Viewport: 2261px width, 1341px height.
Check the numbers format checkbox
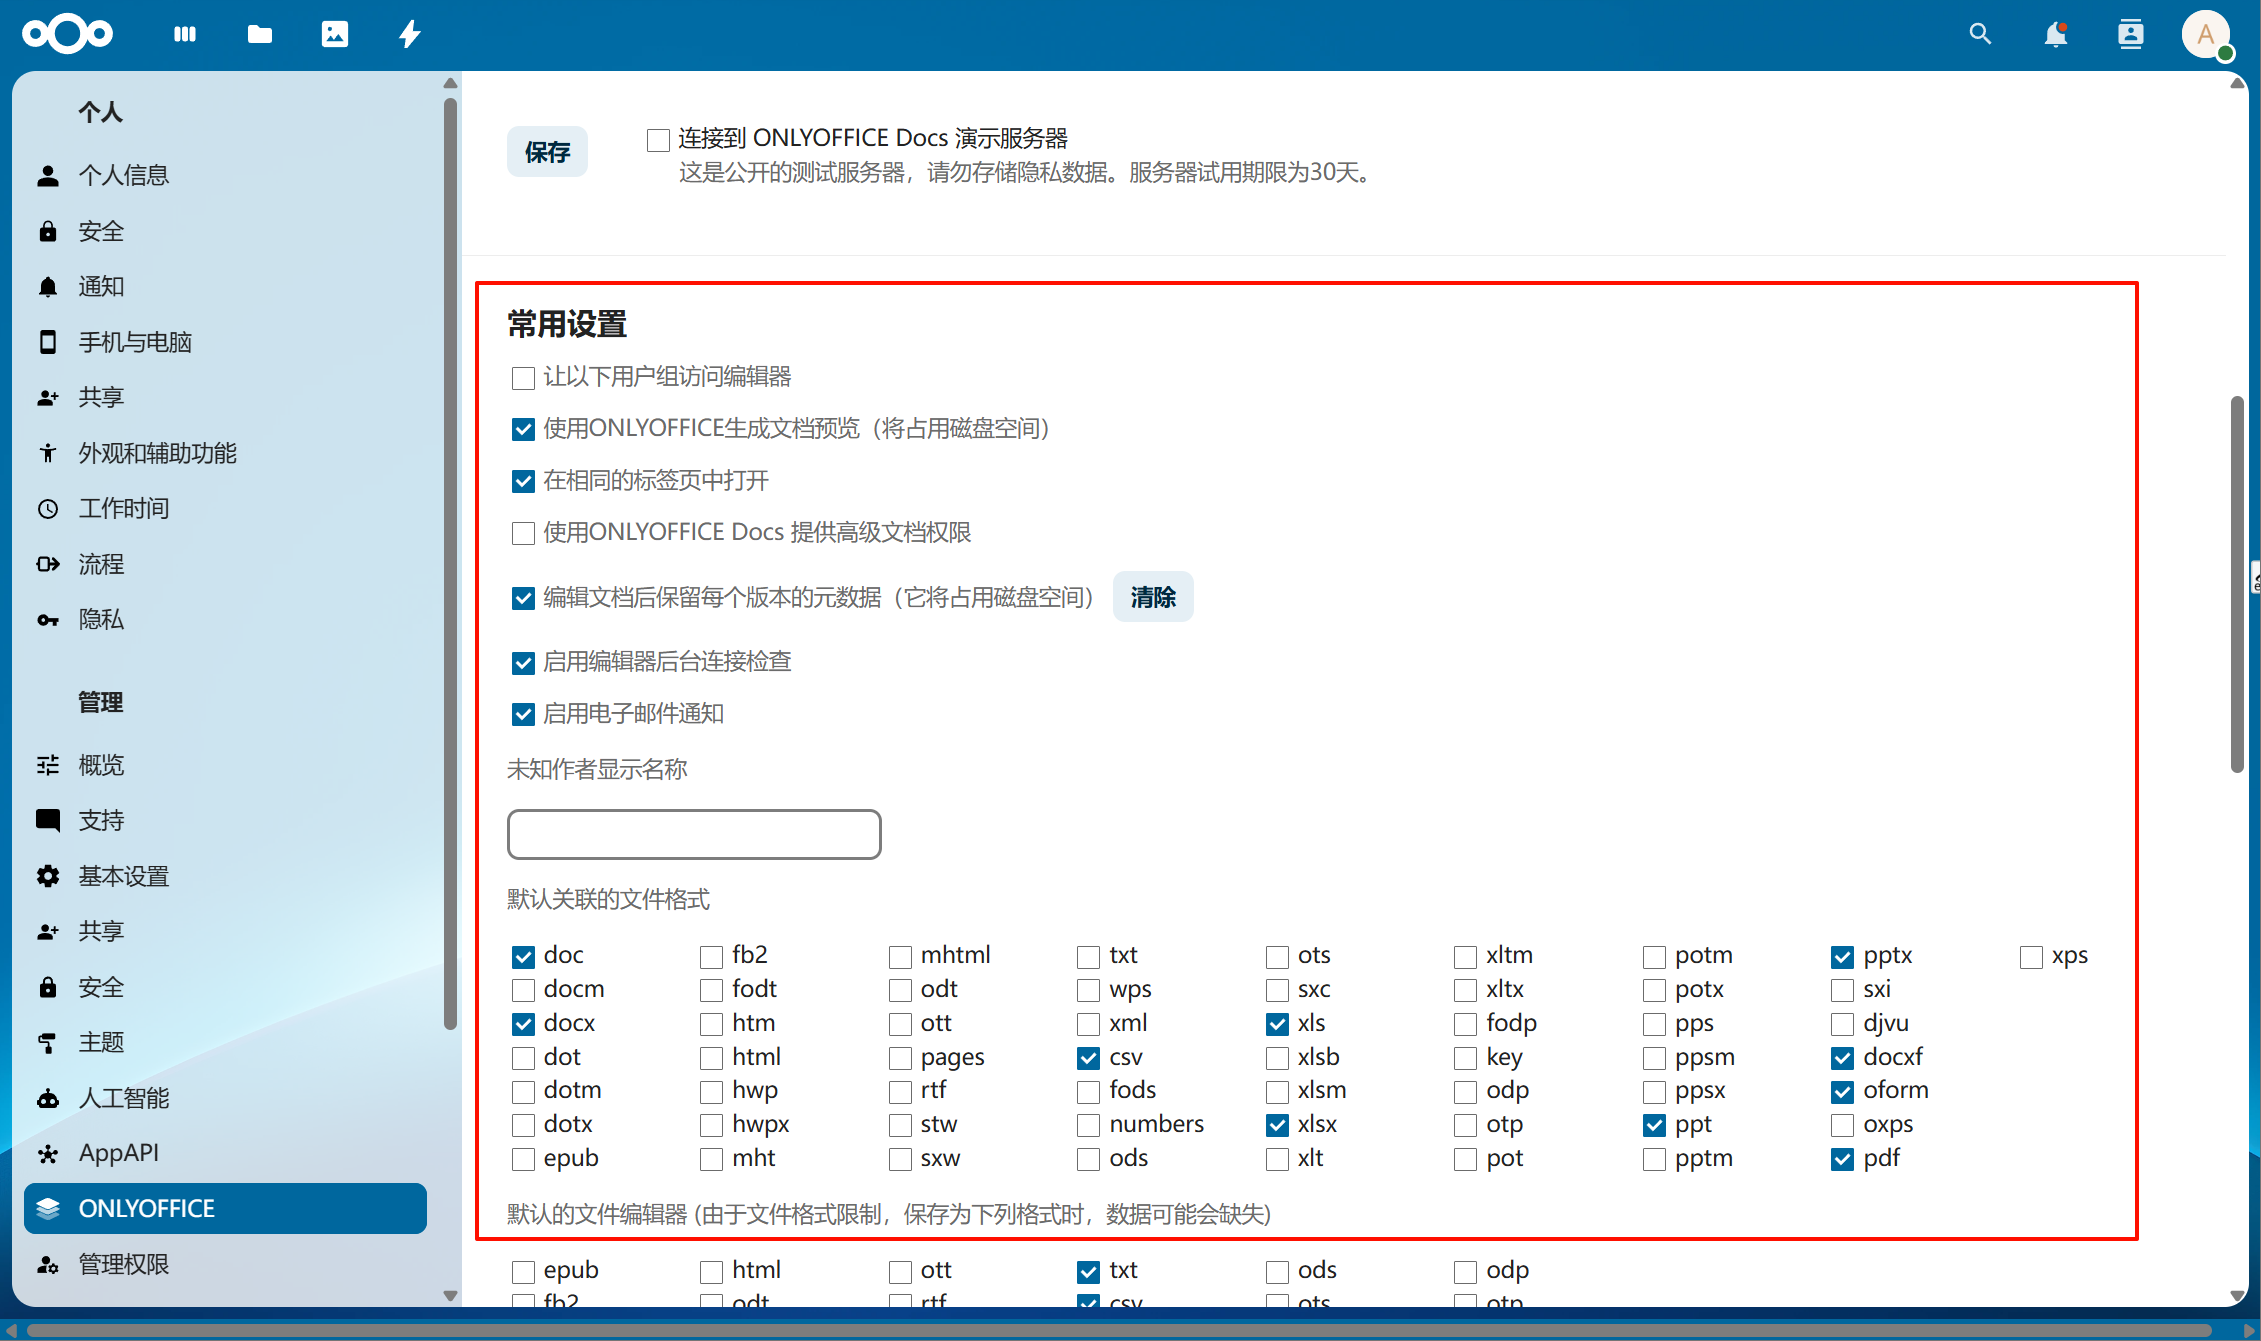coord(1088,1126)
